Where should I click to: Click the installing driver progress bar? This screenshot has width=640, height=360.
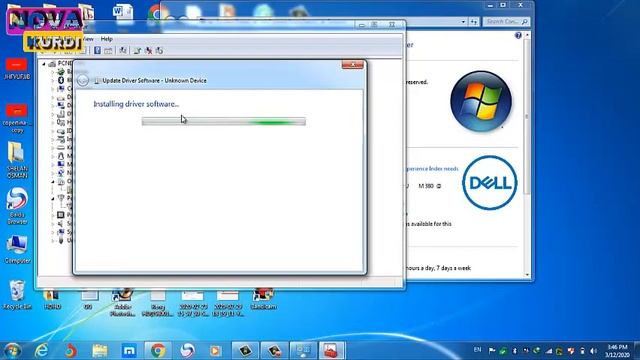(x=224, y=121)
